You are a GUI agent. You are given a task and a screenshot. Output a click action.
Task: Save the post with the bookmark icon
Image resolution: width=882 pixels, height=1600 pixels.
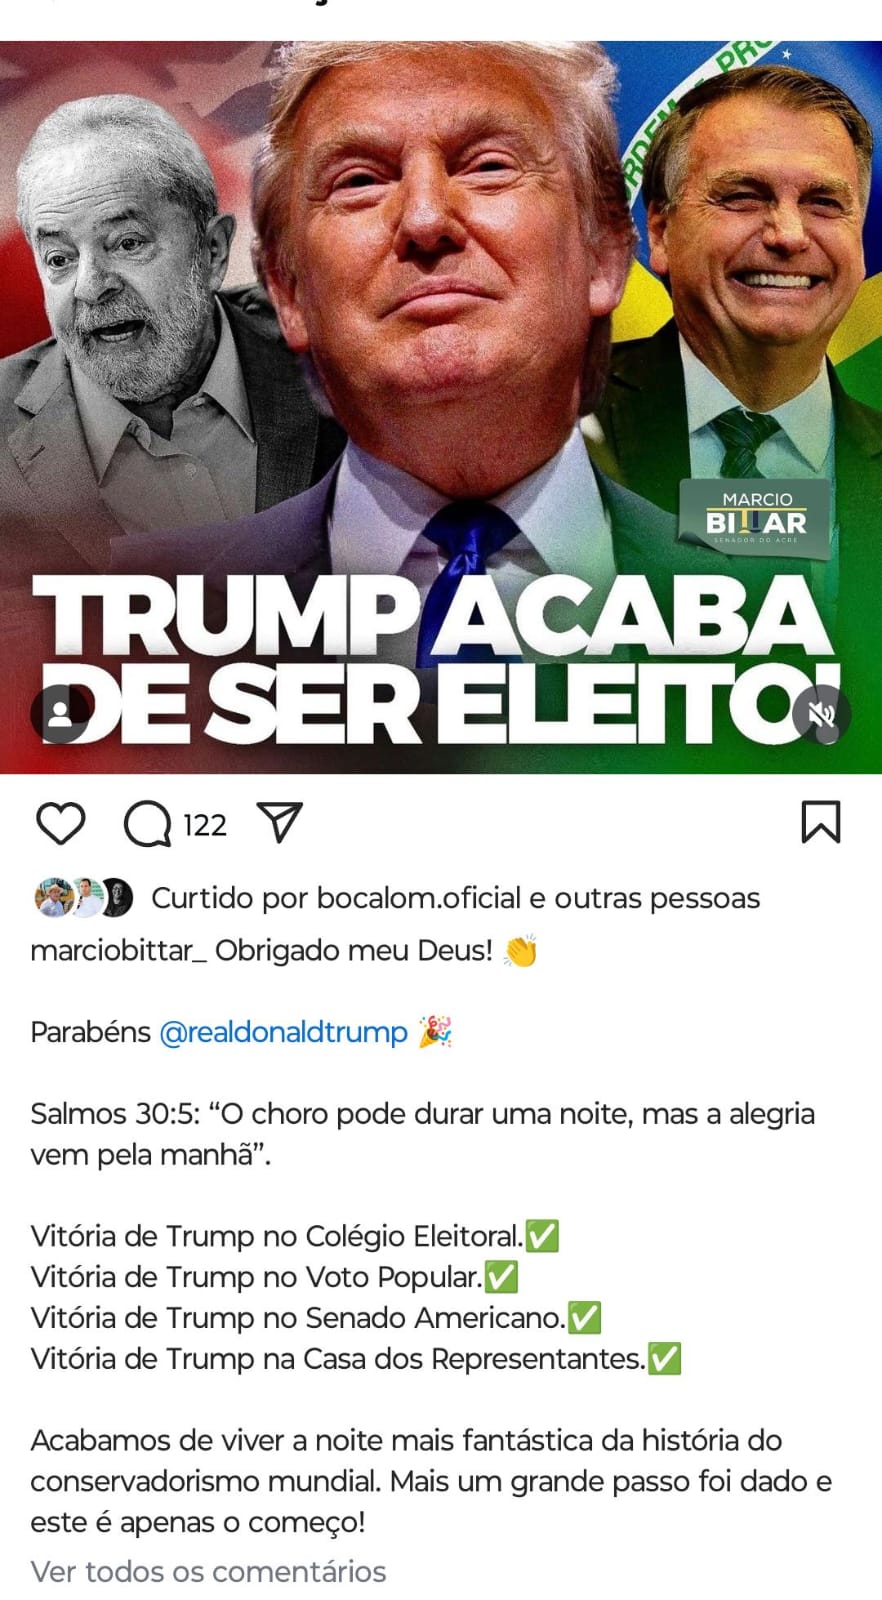[821, 822]
